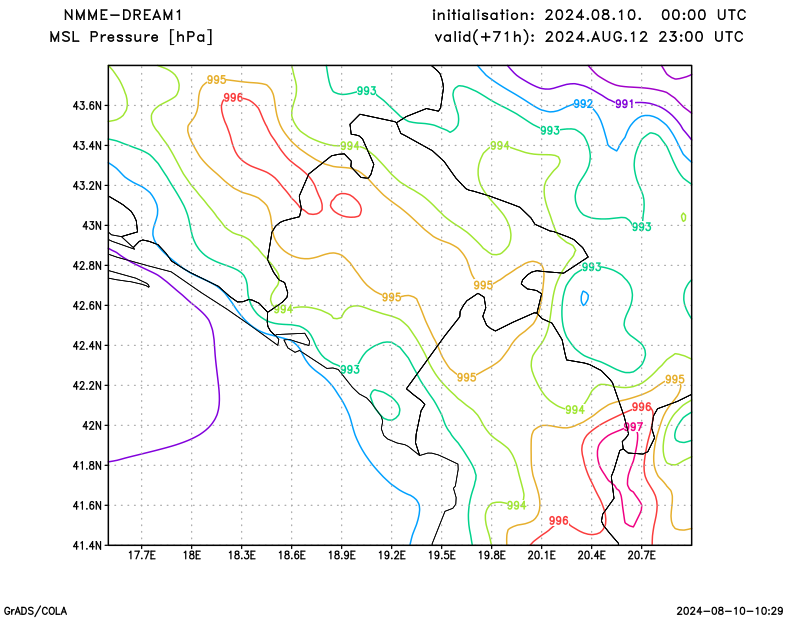
Task: Click the "19.8E" longitude label
Action: (x=491, y=555)
